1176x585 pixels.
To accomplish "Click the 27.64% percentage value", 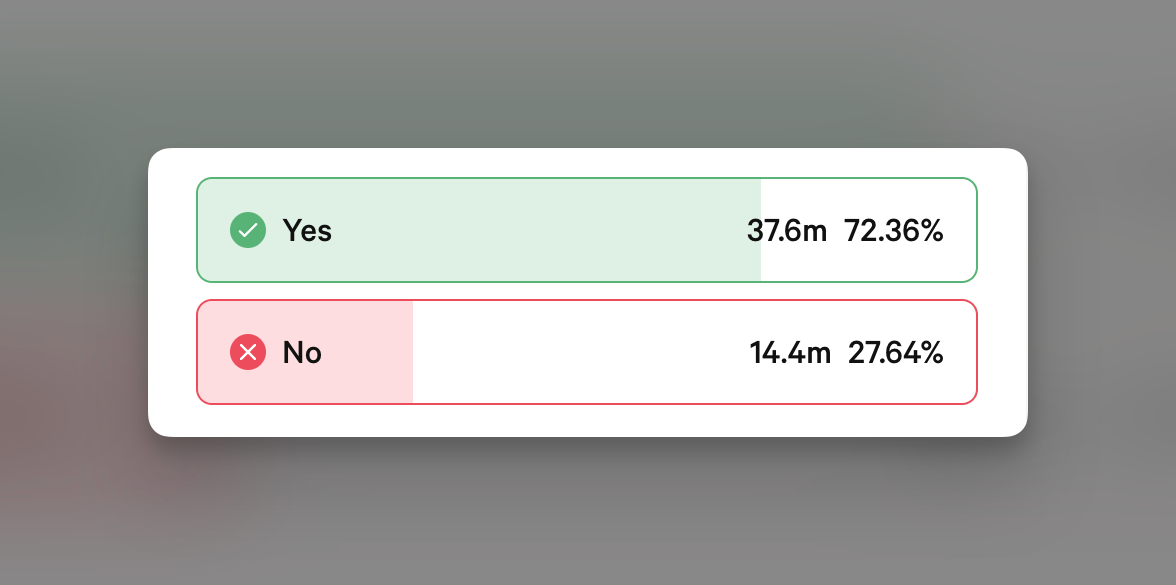I will point(896,352).
